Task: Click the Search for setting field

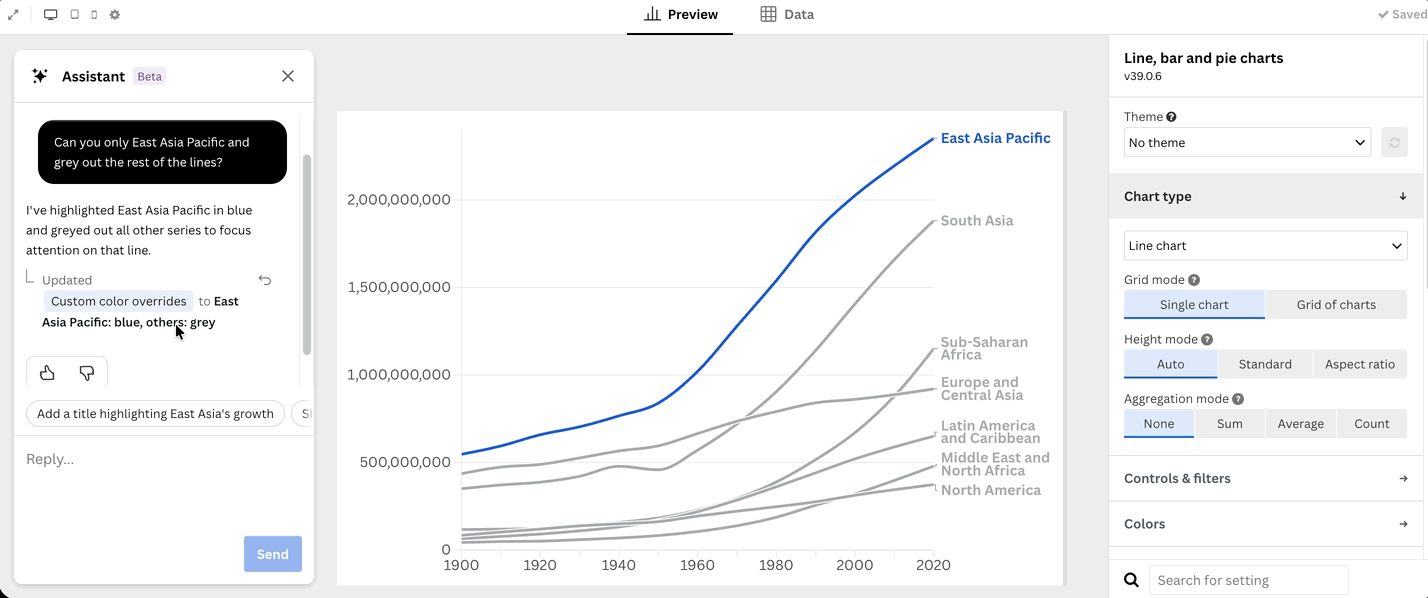Action: coord(1248,580)
